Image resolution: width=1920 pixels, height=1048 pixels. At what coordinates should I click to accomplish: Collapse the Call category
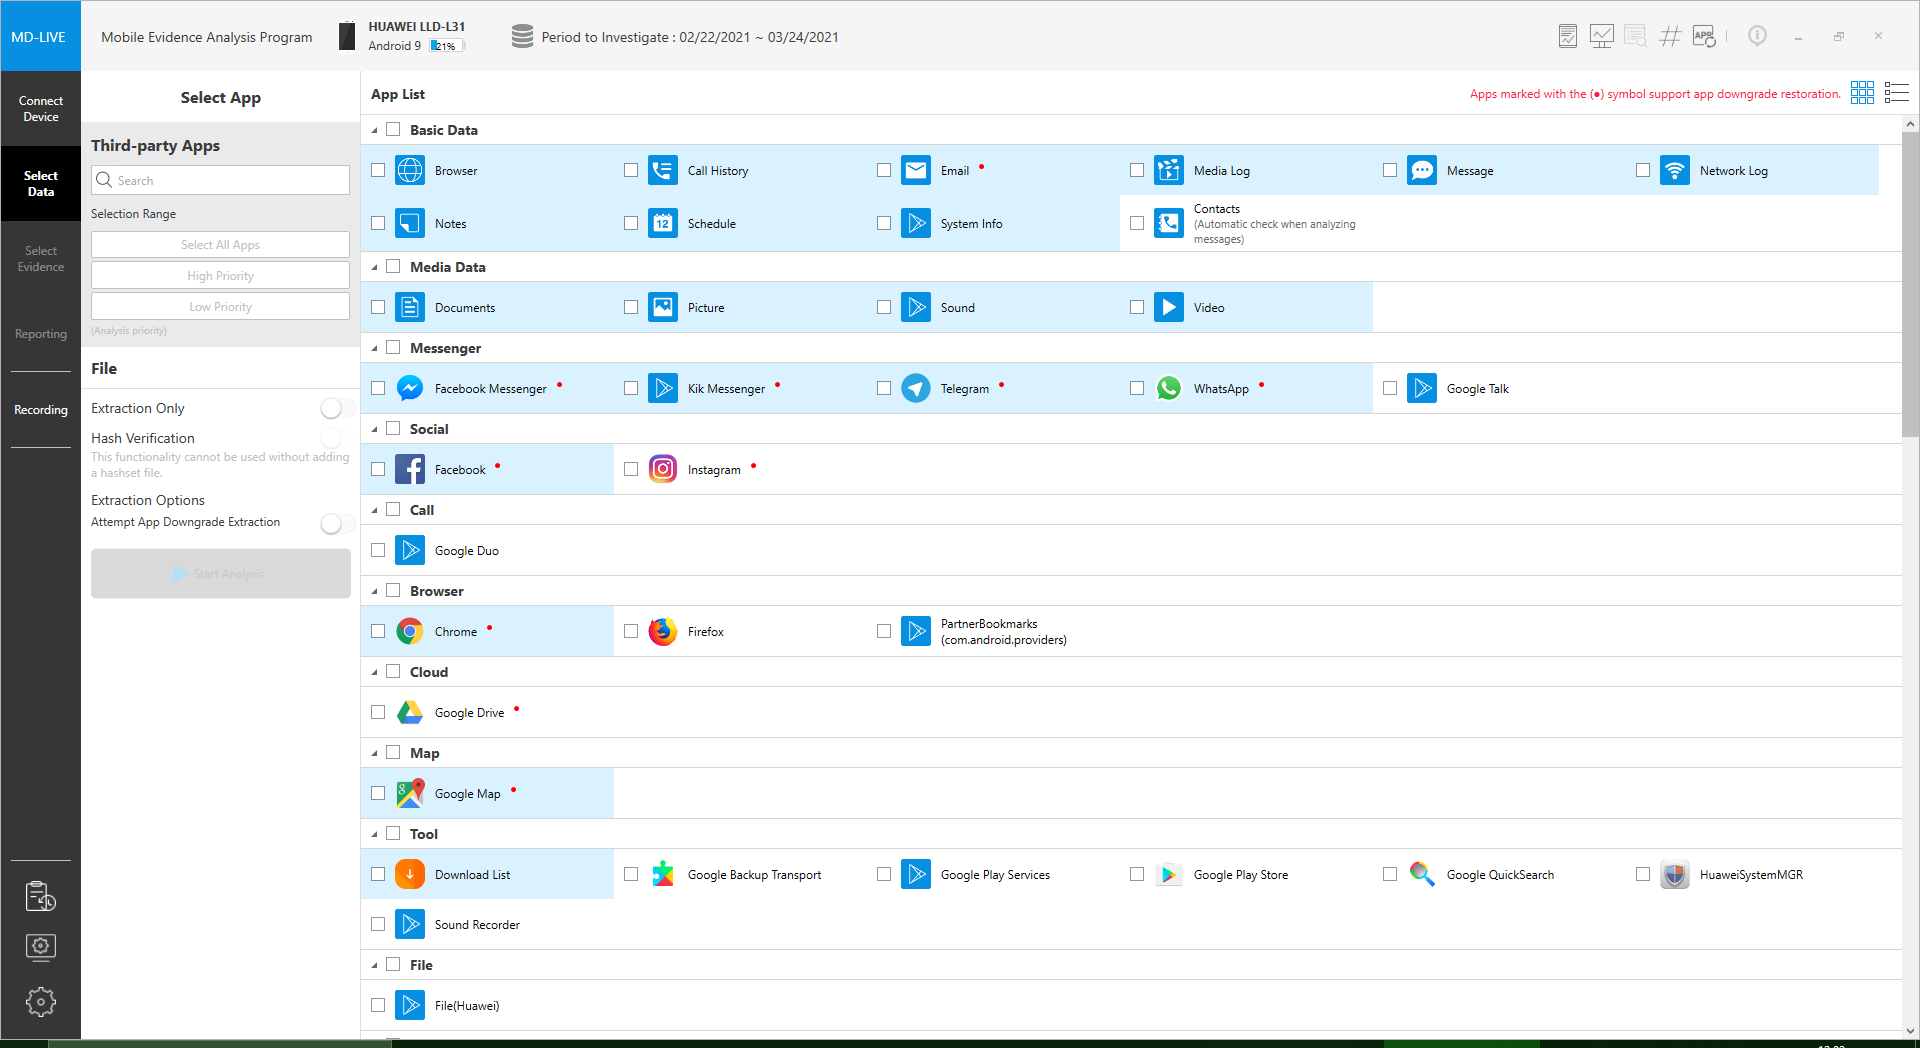click(375, 511)
